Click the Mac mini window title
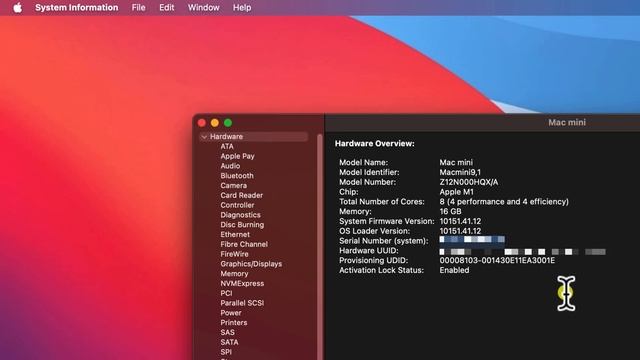 click(567, 122)
